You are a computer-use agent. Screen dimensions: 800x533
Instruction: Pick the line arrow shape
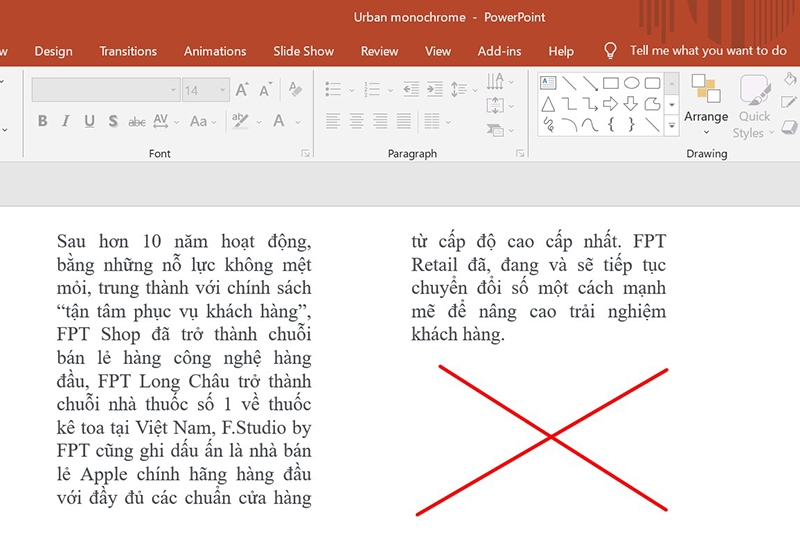pyautogui.click(x=590, y=83)
